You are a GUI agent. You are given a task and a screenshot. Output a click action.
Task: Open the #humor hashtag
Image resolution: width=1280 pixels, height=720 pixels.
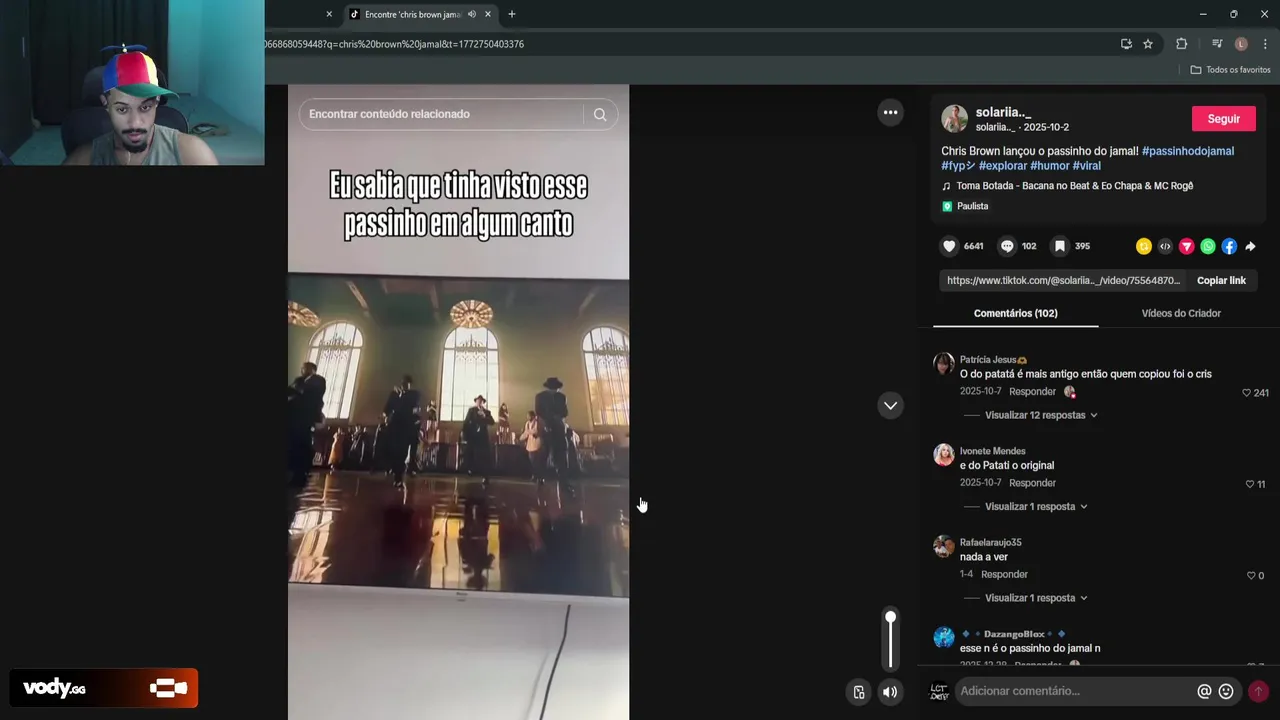[1049, 166]
